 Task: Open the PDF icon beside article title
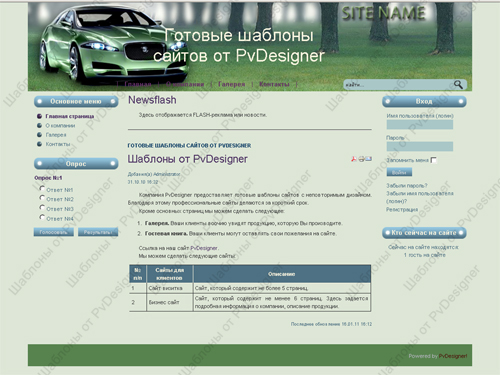tap(354, 159)
